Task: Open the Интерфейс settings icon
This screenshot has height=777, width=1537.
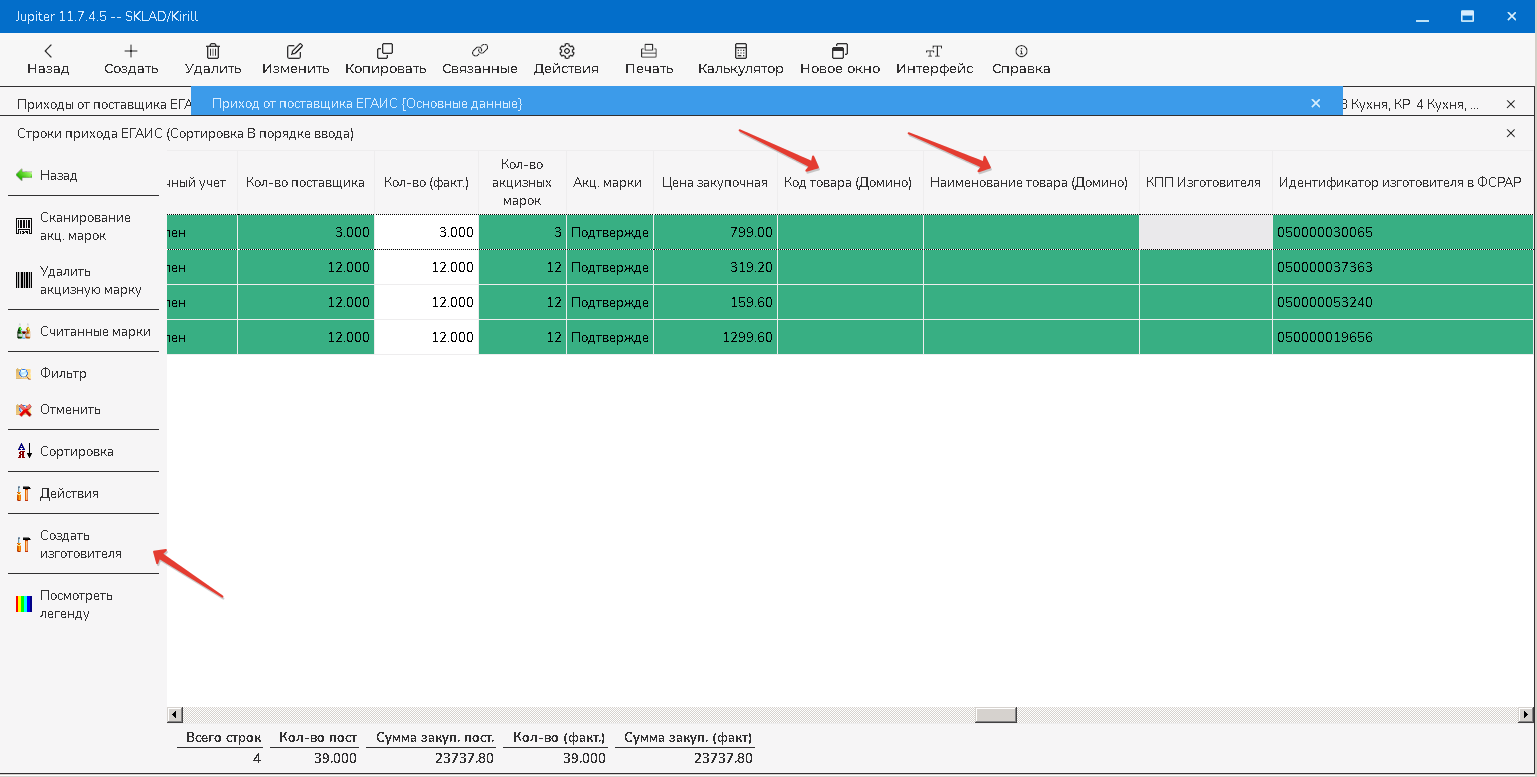Action: click(x=934, y=50)
